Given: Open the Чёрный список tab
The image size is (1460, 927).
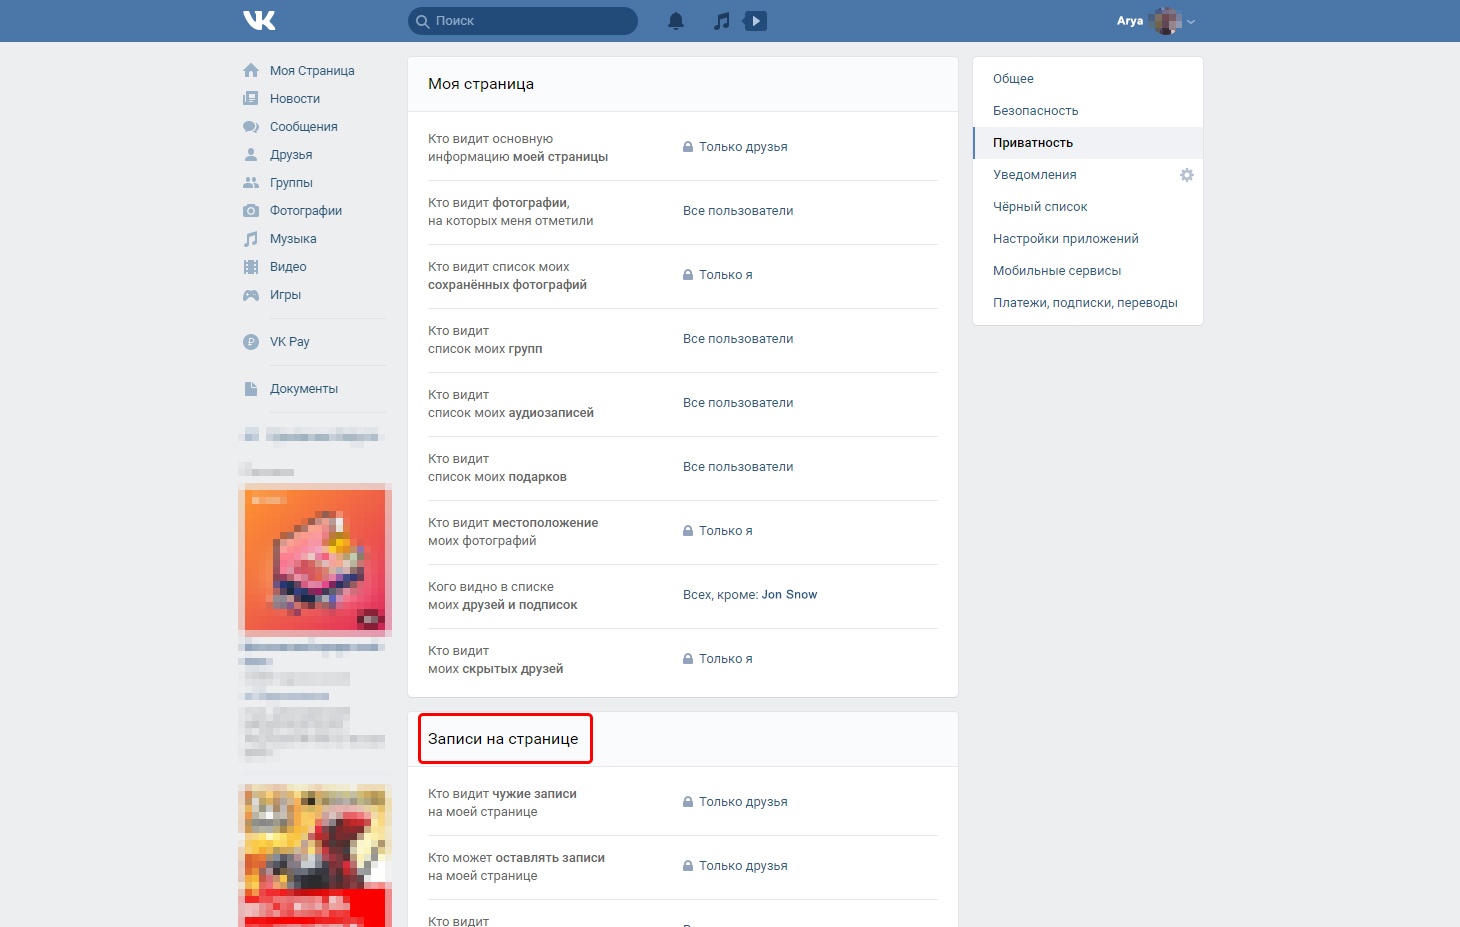Looking at the screenshot, I should pyautogui.click(x=1088, y=207).
